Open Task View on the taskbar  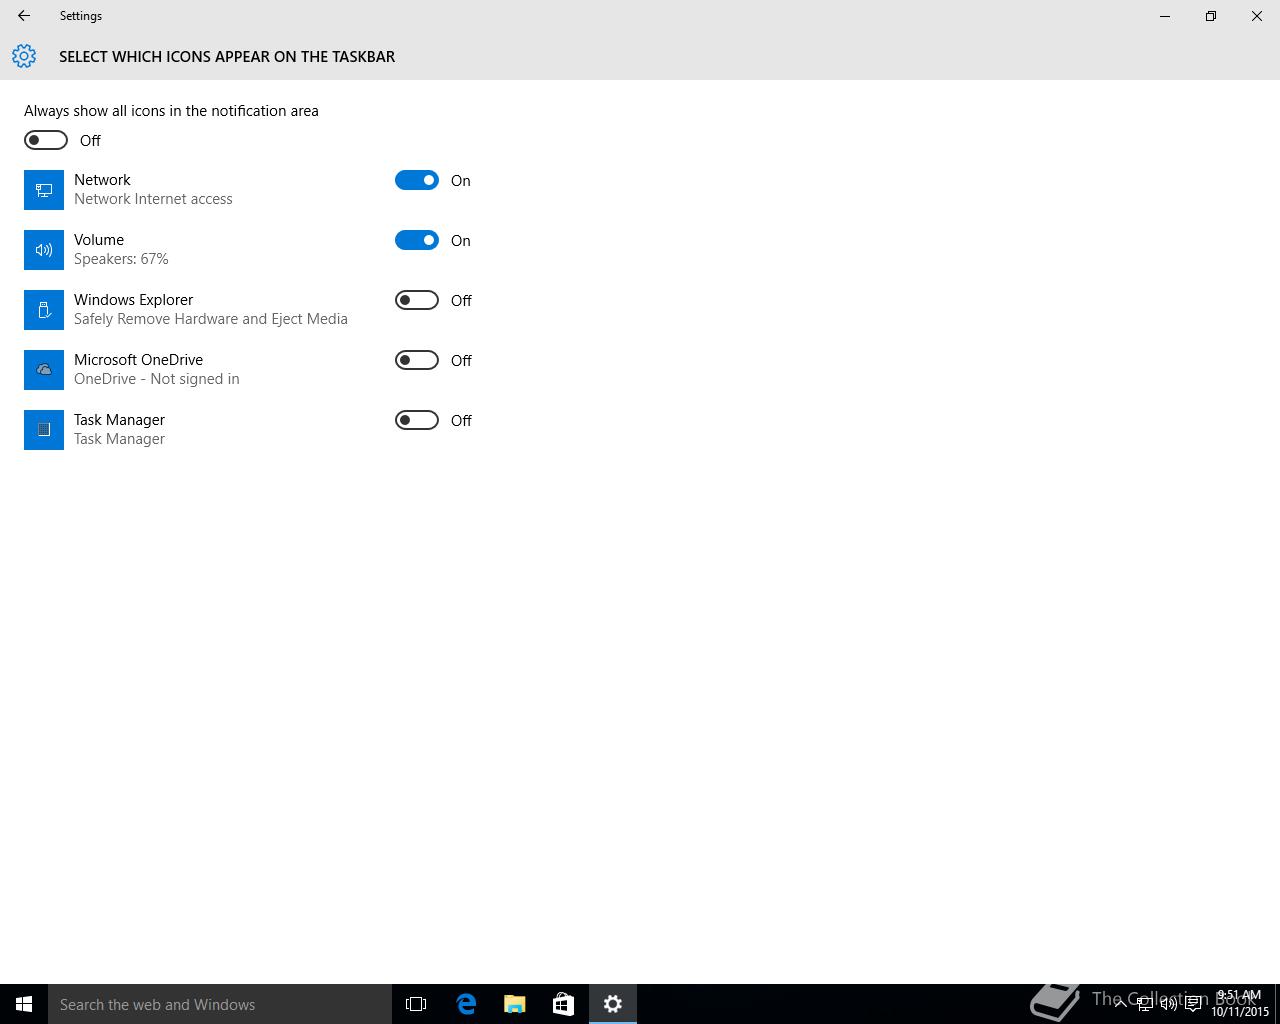click(x=416, y=1004)
